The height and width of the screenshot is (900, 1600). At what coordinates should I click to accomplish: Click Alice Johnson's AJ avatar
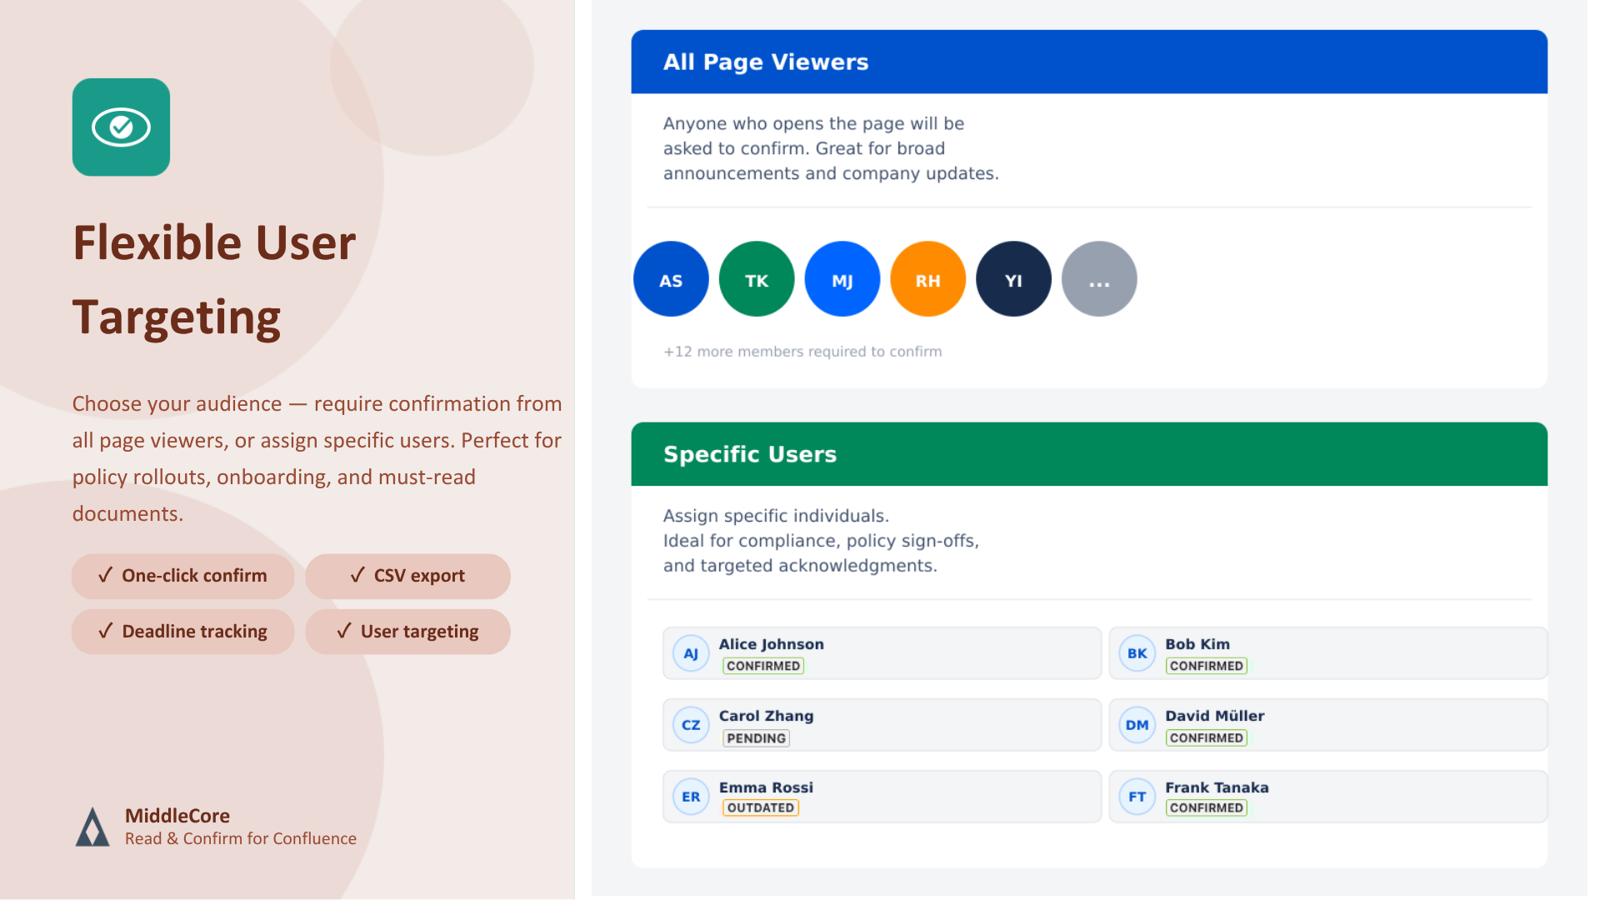point(691,654)
